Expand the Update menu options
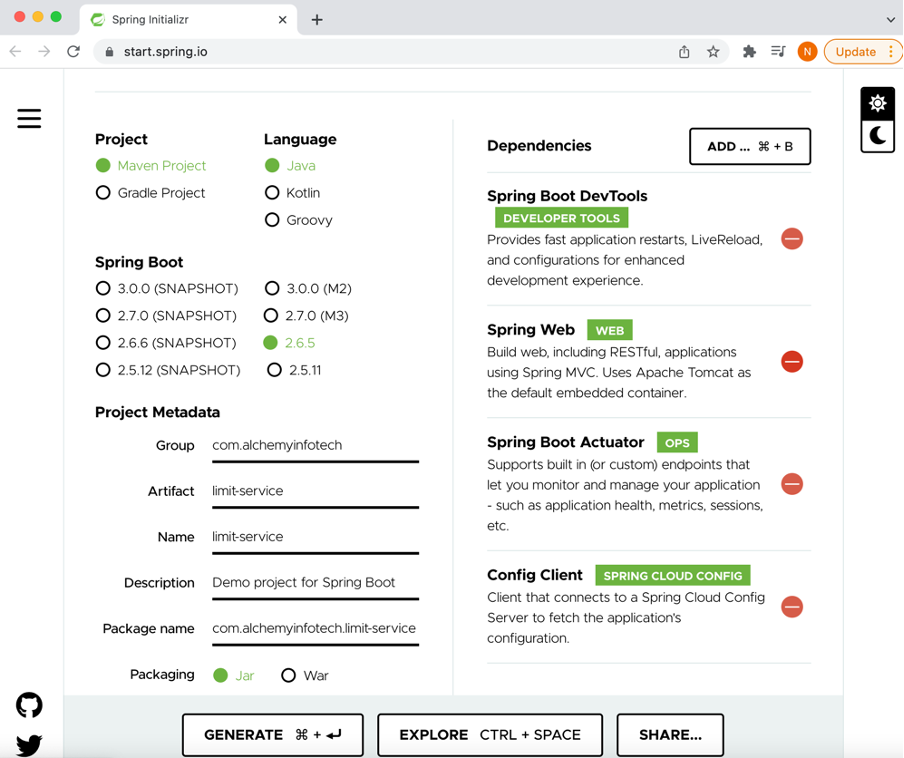The image size is (904, 758). coord(893,51)
